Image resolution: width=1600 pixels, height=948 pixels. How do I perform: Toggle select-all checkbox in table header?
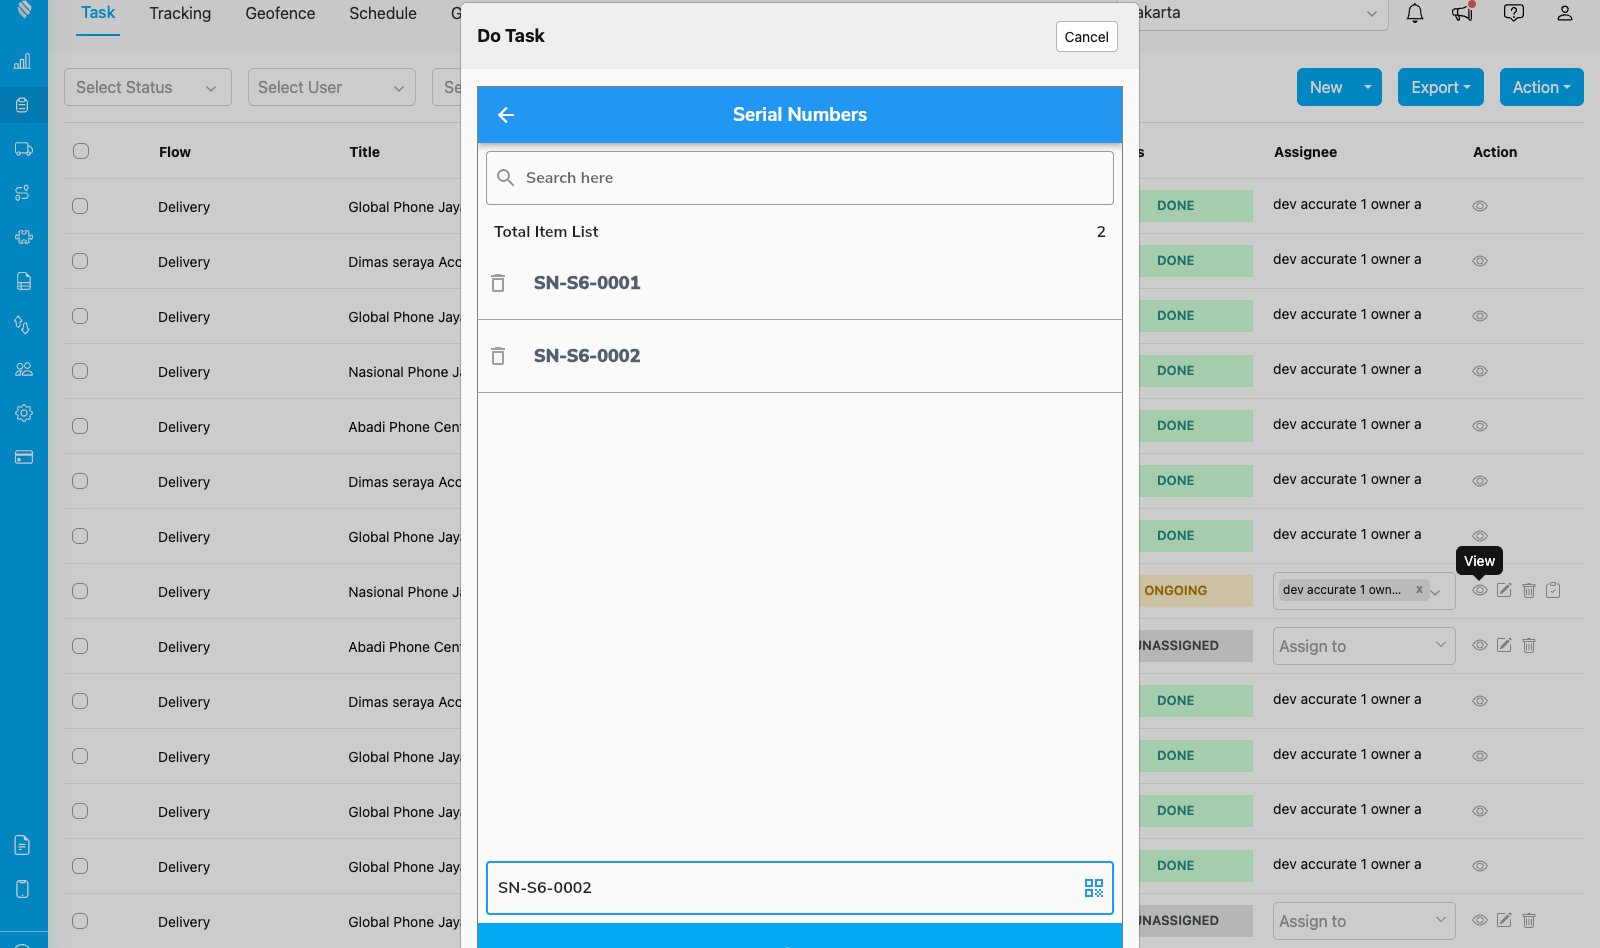click(81, 151)
